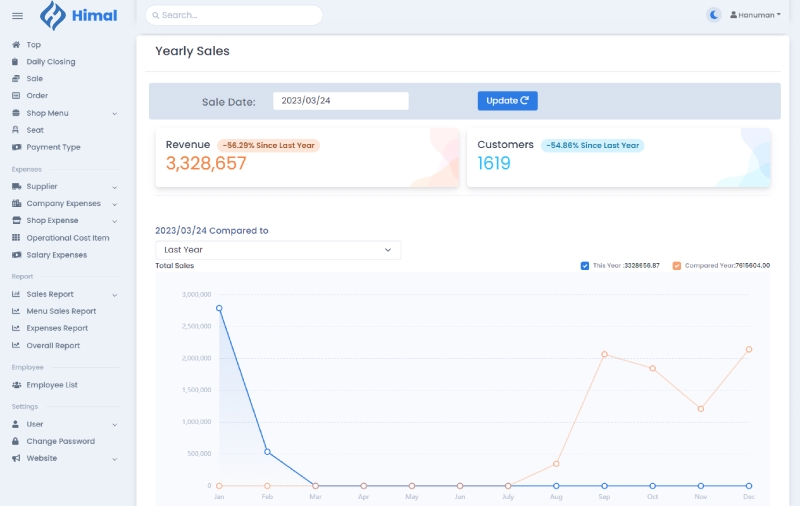
Task: Open the Hanuman user dropdown
Action: coord(755,15)
